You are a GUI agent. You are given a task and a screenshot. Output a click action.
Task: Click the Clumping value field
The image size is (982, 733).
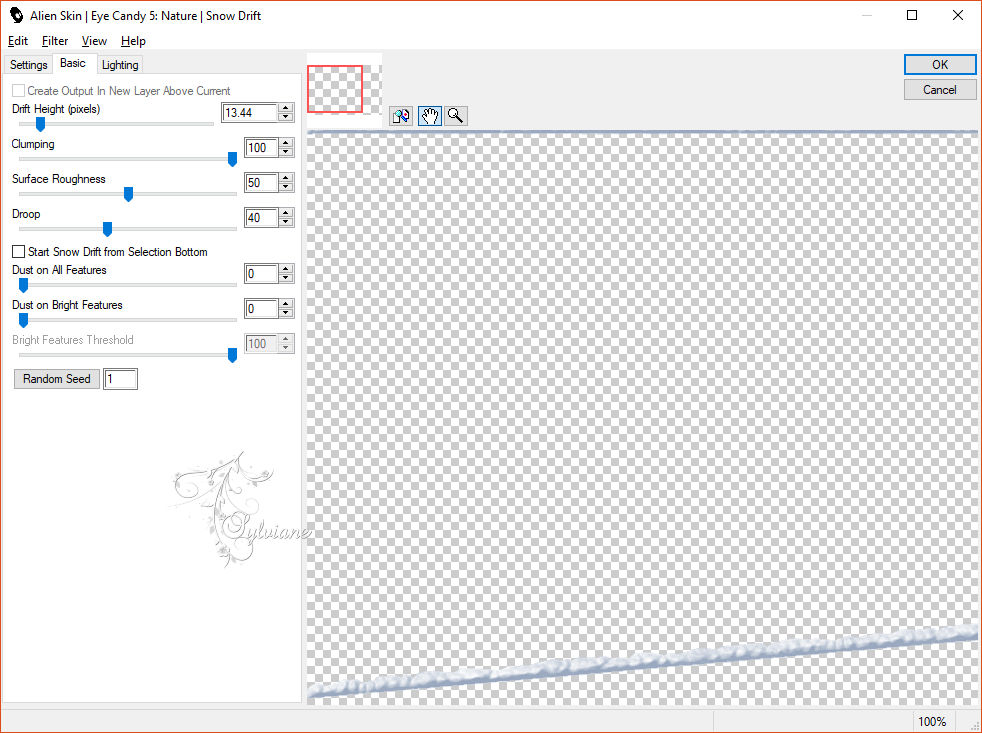tap(261, 148)
